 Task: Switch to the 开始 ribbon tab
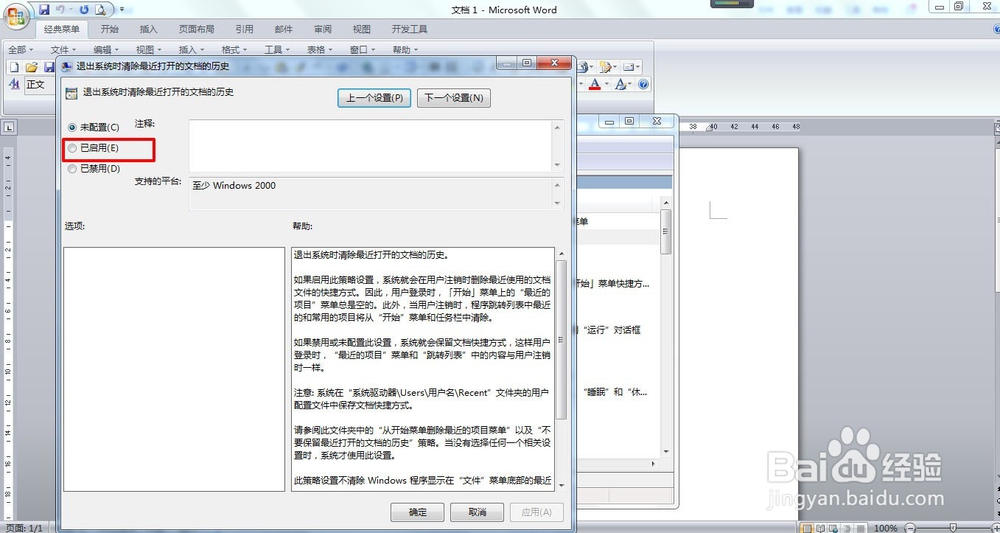pyautogui.click(x=110, y=29)
